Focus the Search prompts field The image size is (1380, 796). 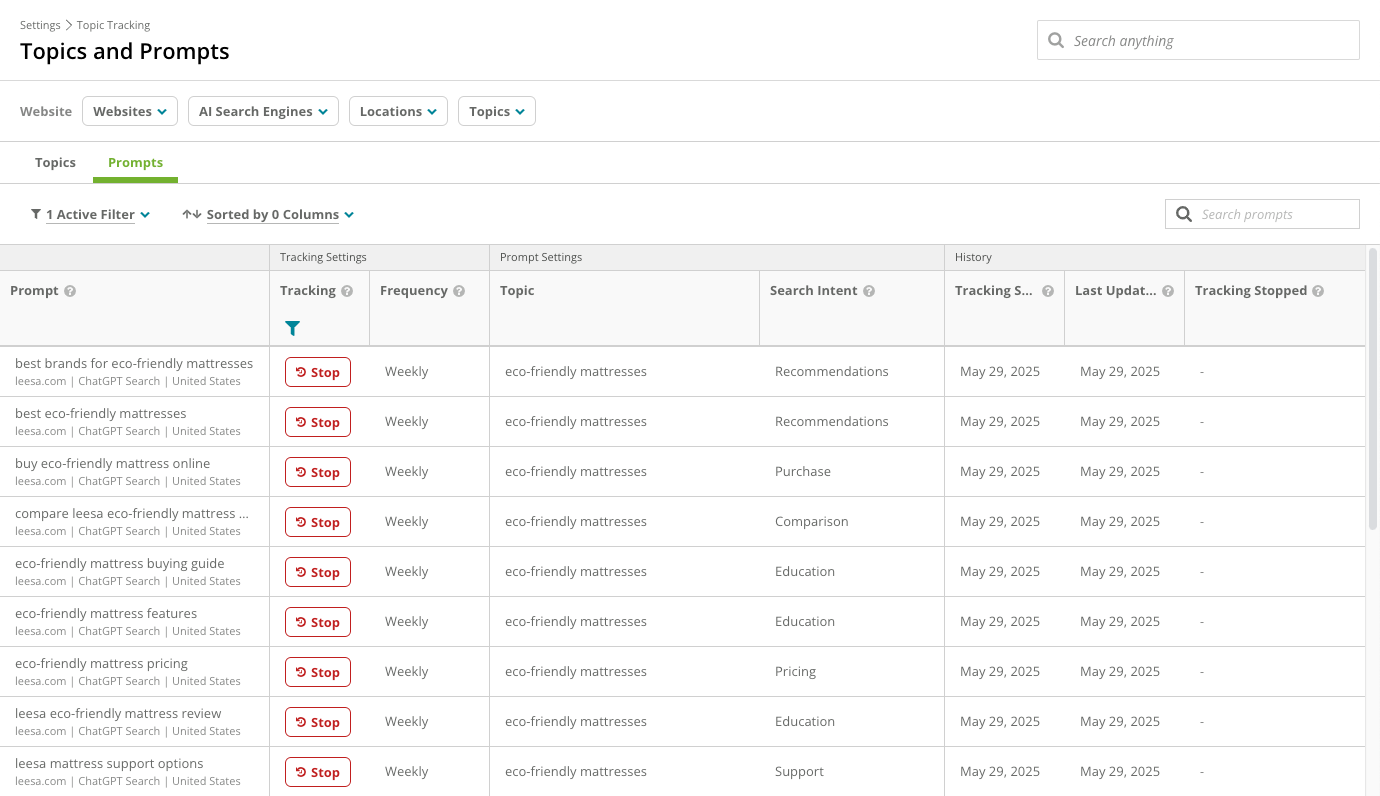coord(1262,214)
